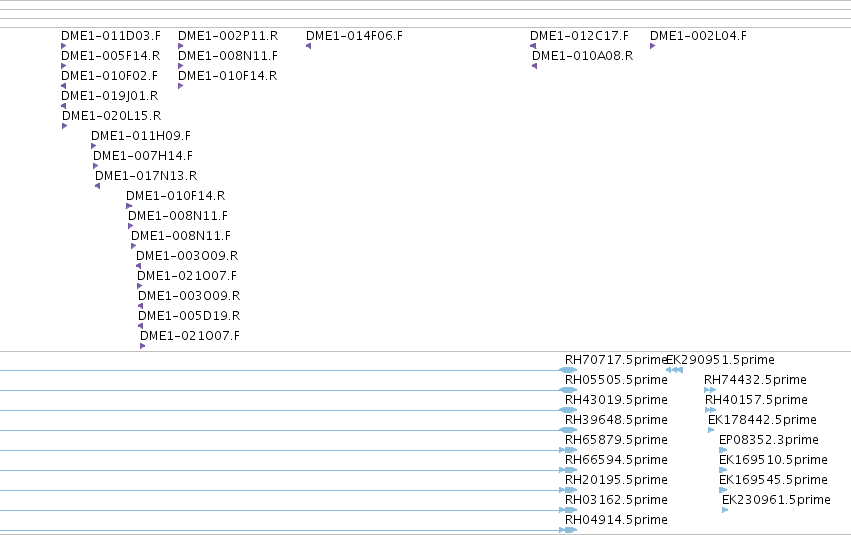Select the RH03162.5prime label

point(616,500)
